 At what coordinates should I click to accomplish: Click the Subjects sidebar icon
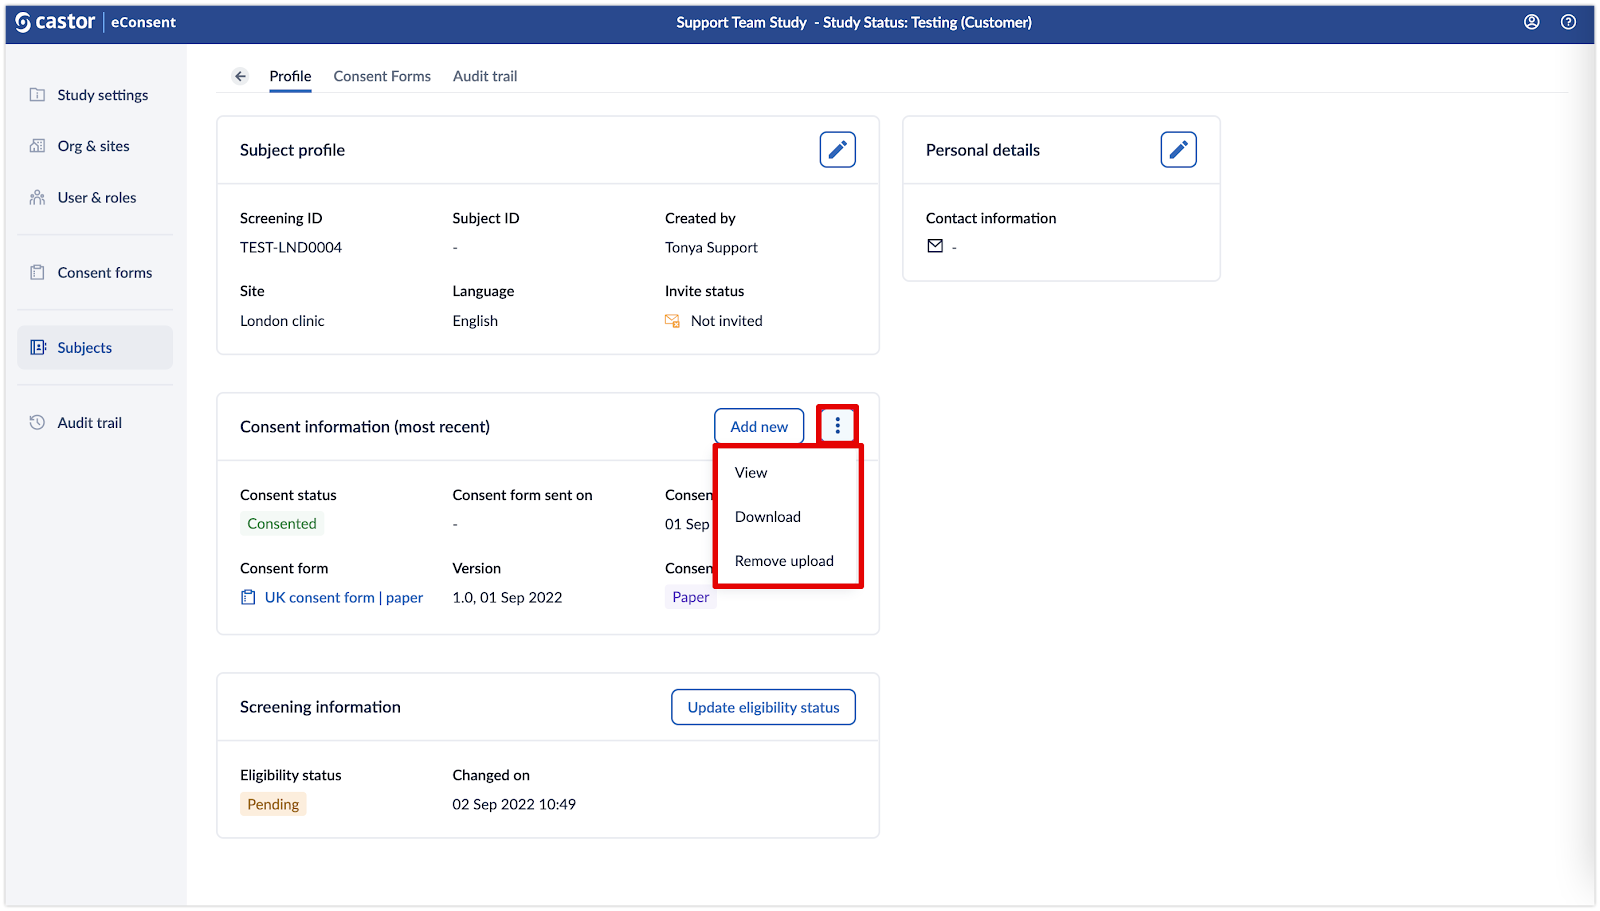click(x=38, y=348)
